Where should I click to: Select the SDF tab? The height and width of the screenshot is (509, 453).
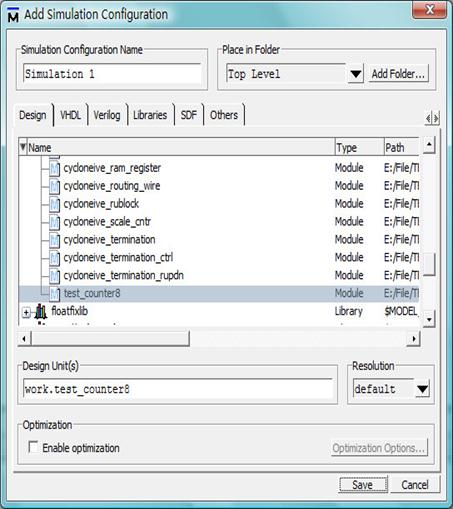point(188,115)
